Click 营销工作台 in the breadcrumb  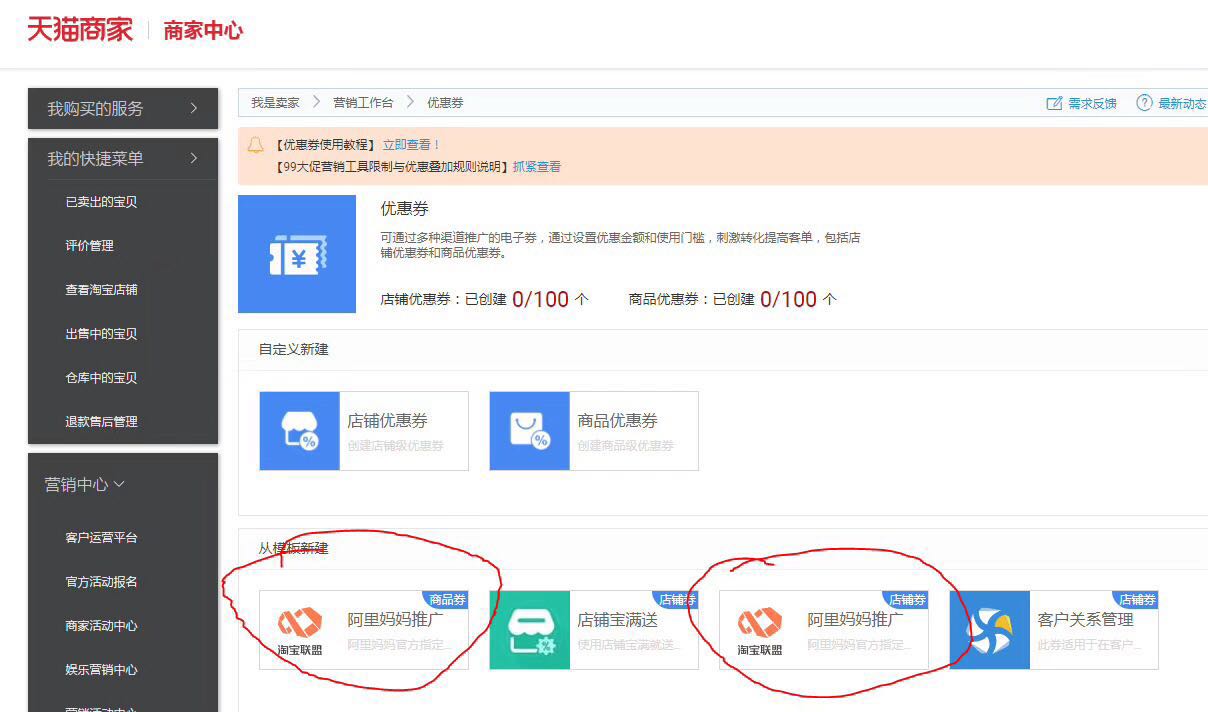coord(363,103)
